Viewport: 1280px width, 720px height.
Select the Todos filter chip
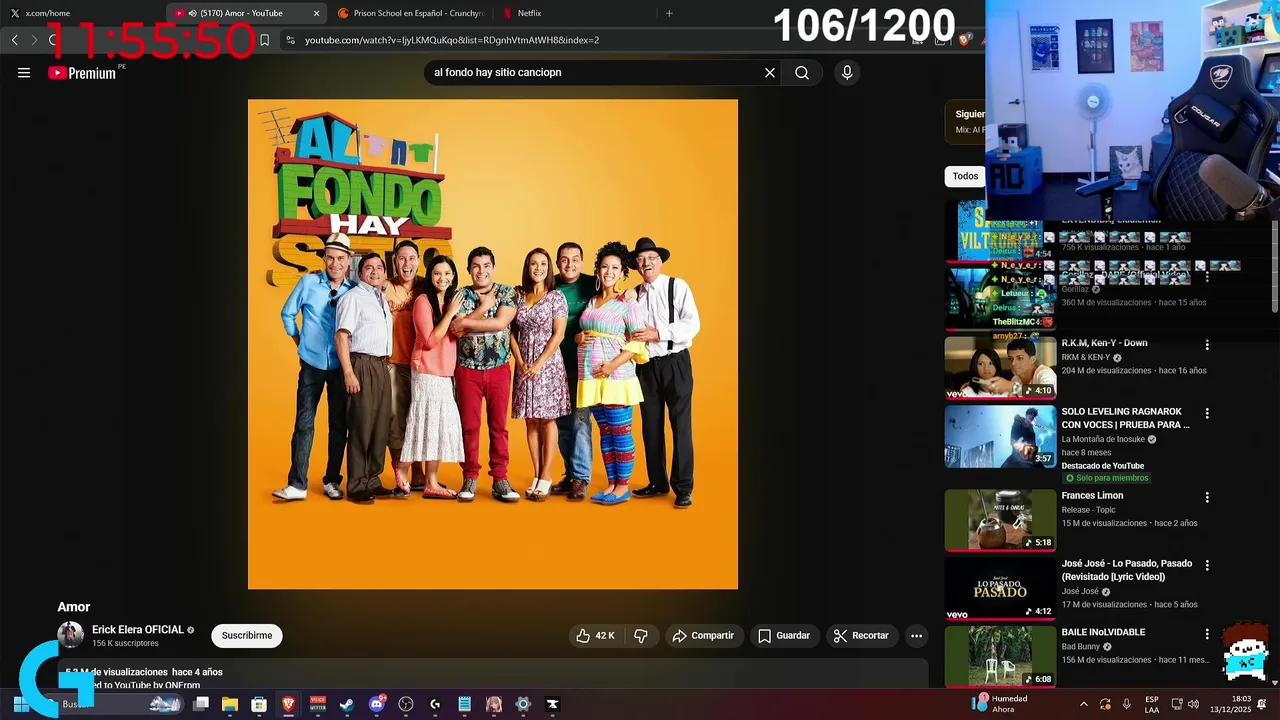(x=965, y=176)
